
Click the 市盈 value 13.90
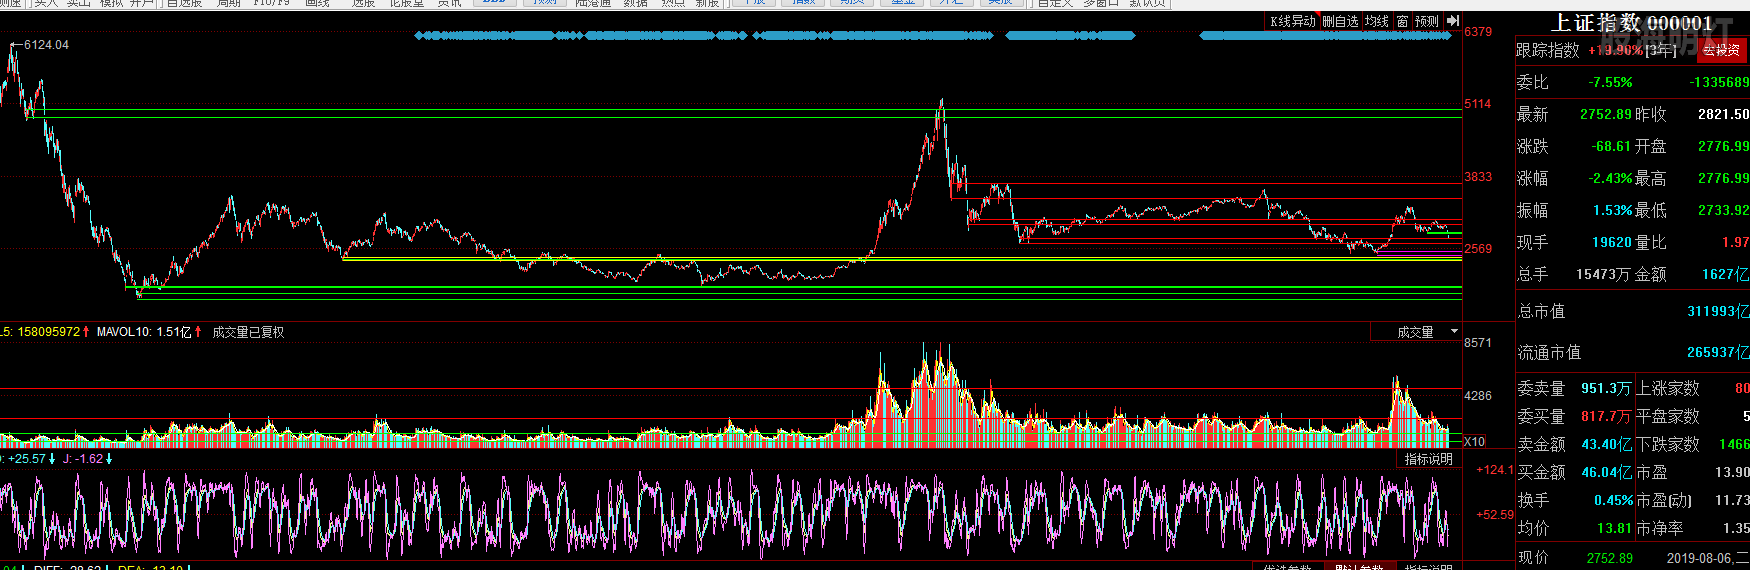click(1732, 473)
